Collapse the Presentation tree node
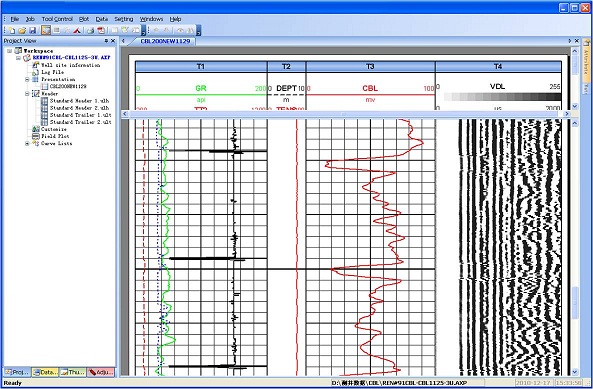593x389 pixels. click(27, 79)
